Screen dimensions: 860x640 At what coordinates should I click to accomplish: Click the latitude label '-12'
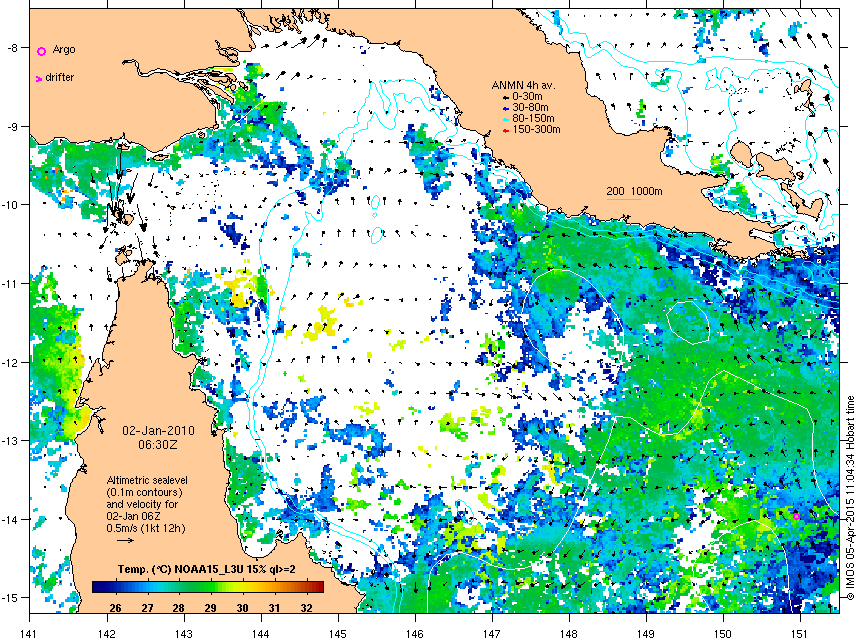(x=10, y=363)
